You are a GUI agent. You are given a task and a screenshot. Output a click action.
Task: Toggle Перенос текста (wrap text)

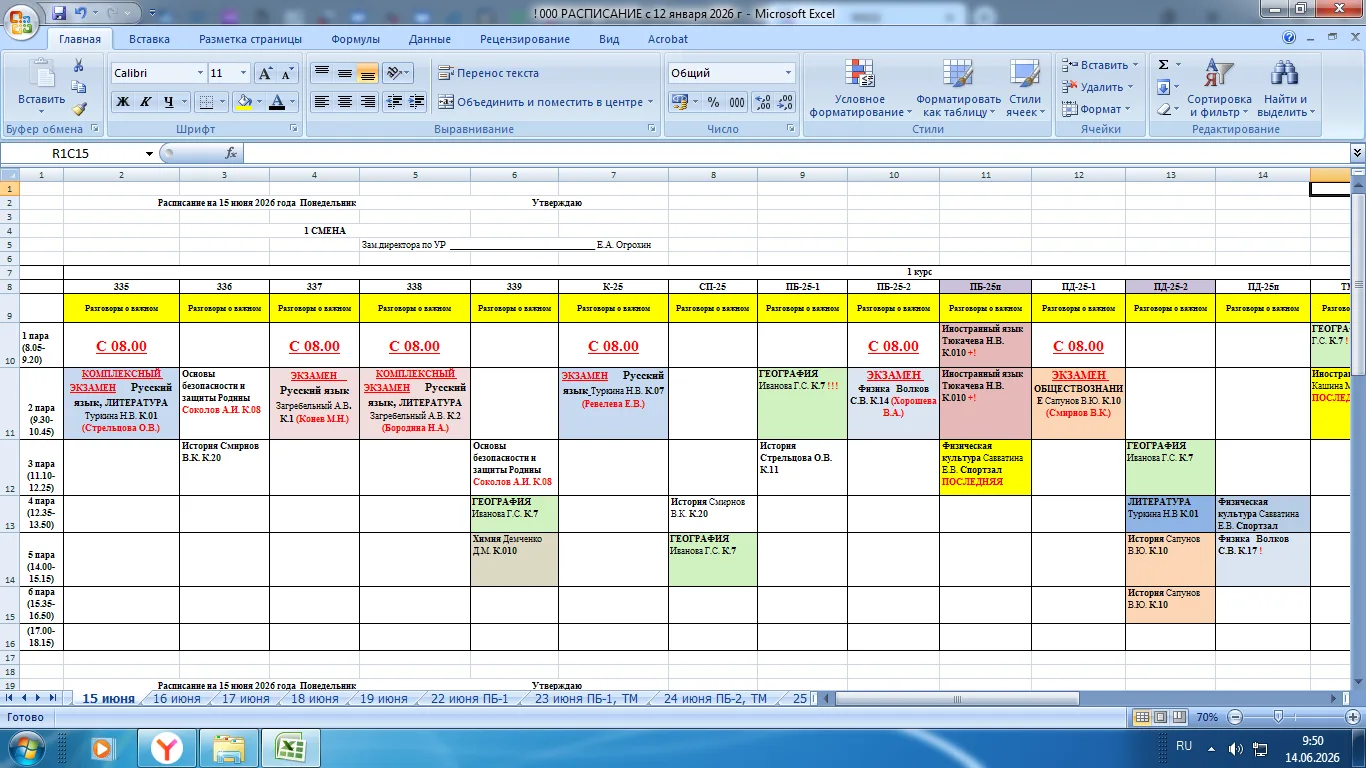[x=488, y=73]
